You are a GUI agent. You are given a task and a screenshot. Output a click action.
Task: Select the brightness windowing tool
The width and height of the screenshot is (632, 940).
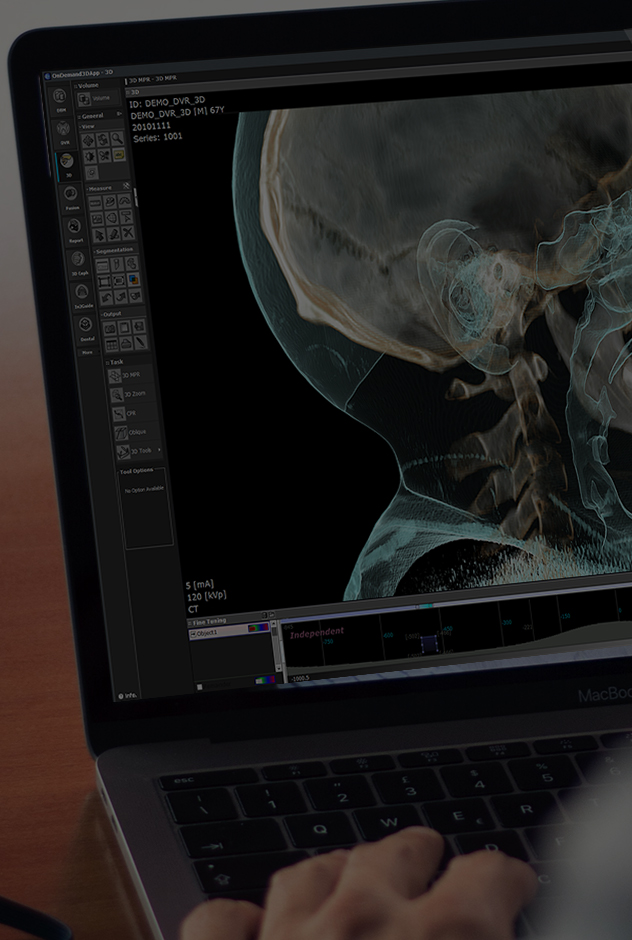[x=90, y=156]
